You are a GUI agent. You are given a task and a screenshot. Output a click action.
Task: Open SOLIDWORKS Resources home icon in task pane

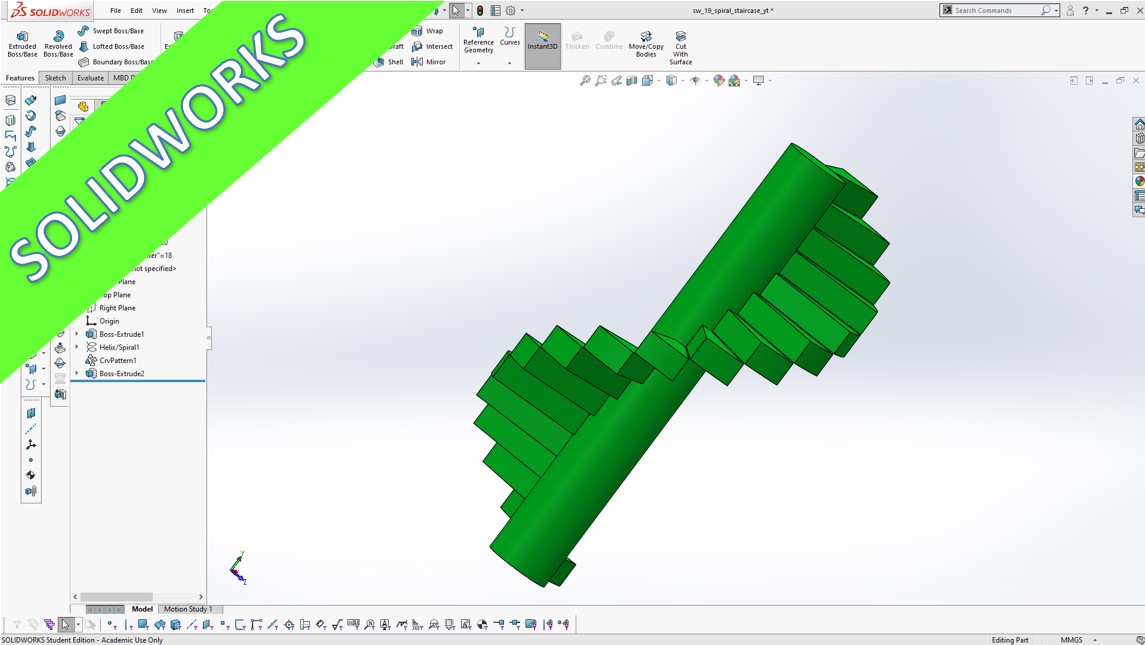(1139, 124)
